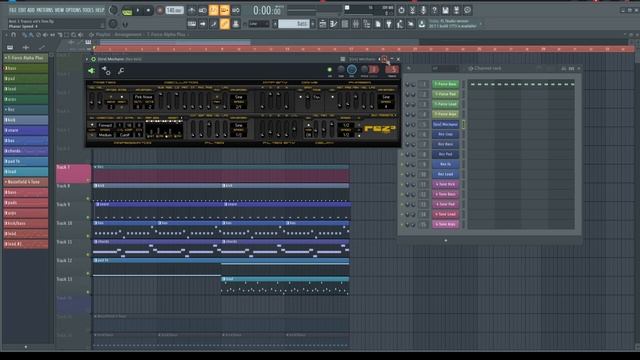Add a new channel plus button
This screenshot has width=640, height=360.
[445, 240]
